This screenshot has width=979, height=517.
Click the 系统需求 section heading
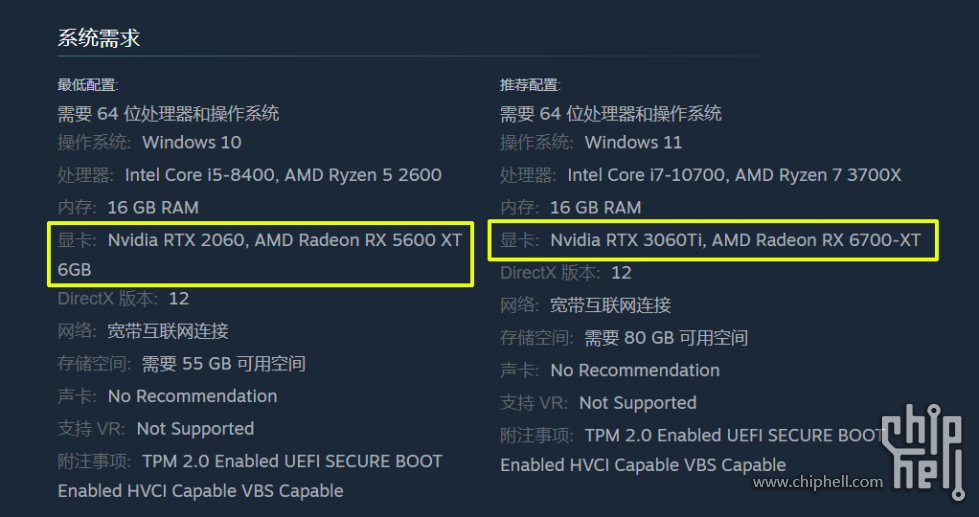[98, 38]
